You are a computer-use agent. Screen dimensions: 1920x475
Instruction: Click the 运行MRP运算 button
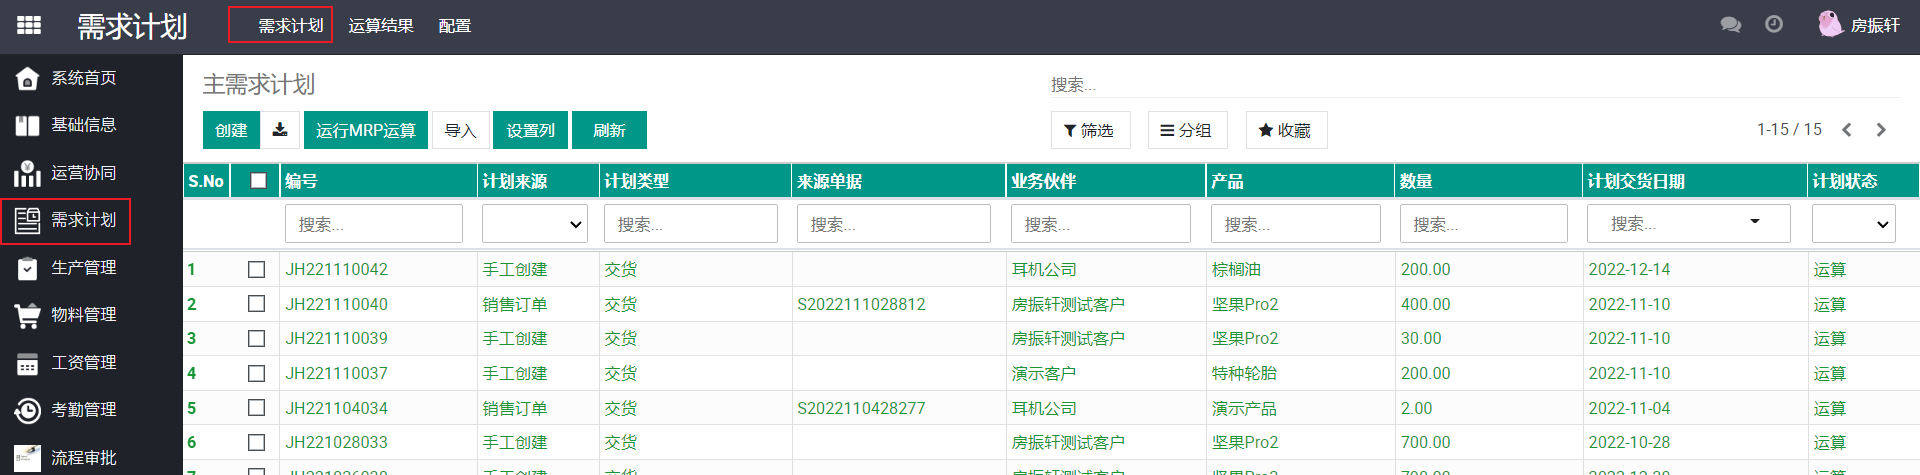[x=366, y=130]
